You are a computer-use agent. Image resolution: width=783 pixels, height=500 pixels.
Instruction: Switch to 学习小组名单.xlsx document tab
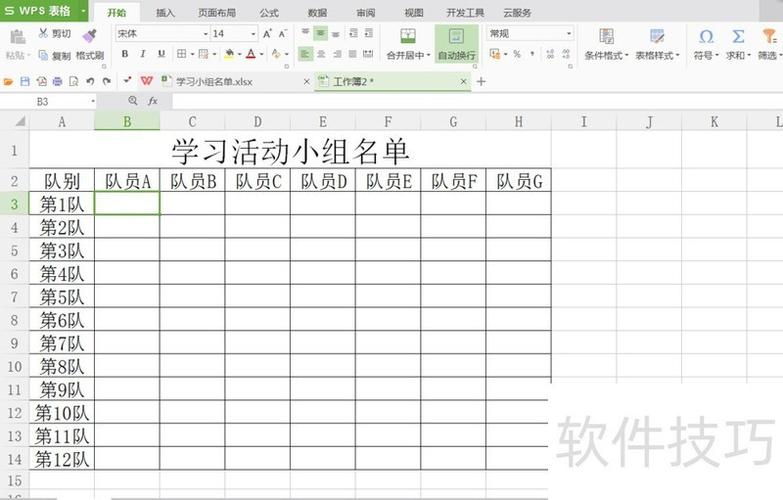pos(214,81)
